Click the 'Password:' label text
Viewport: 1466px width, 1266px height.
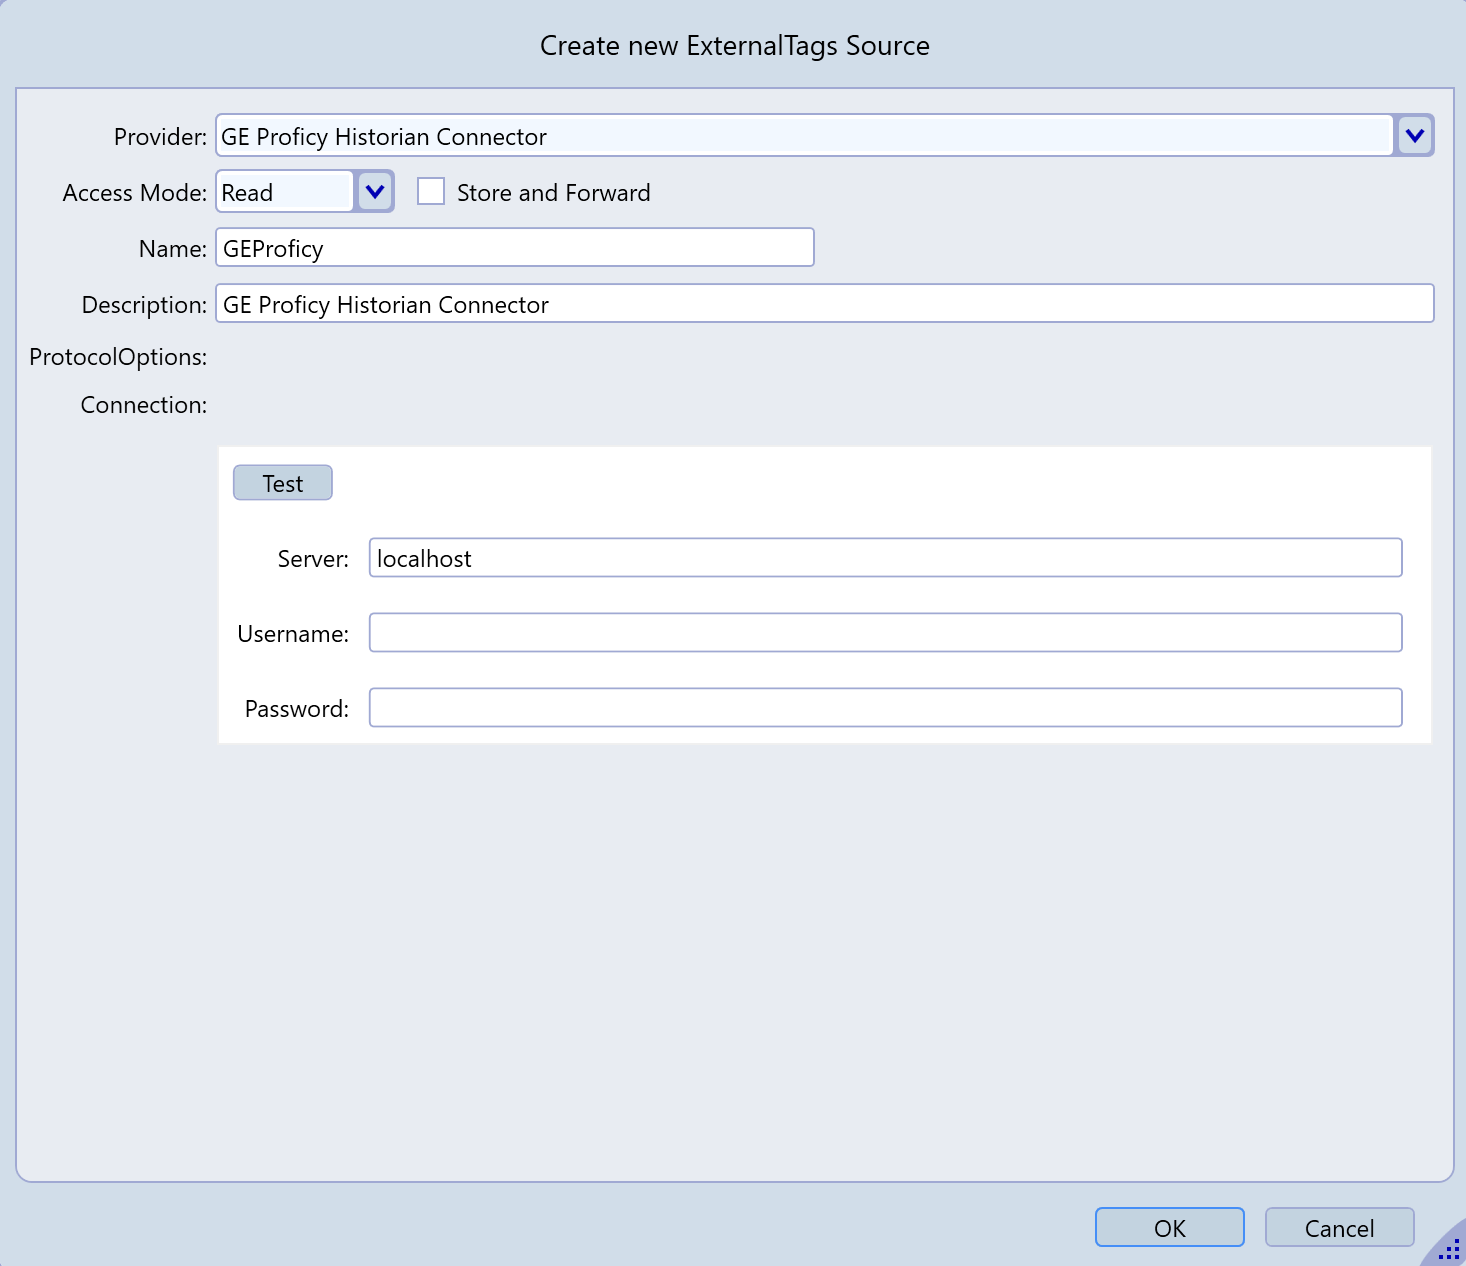click(x=296, y=709)
